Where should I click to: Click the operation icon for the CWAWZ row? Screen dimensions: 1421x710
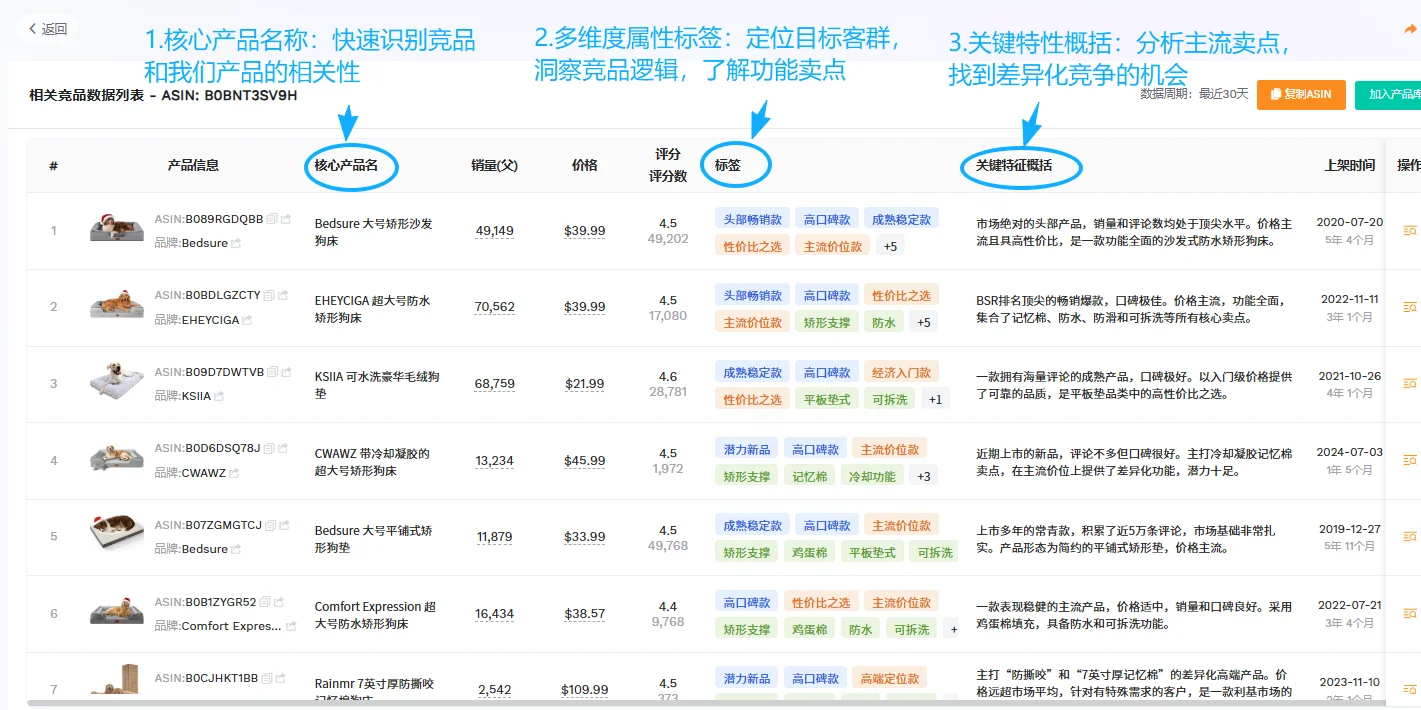pos(1410,460)
